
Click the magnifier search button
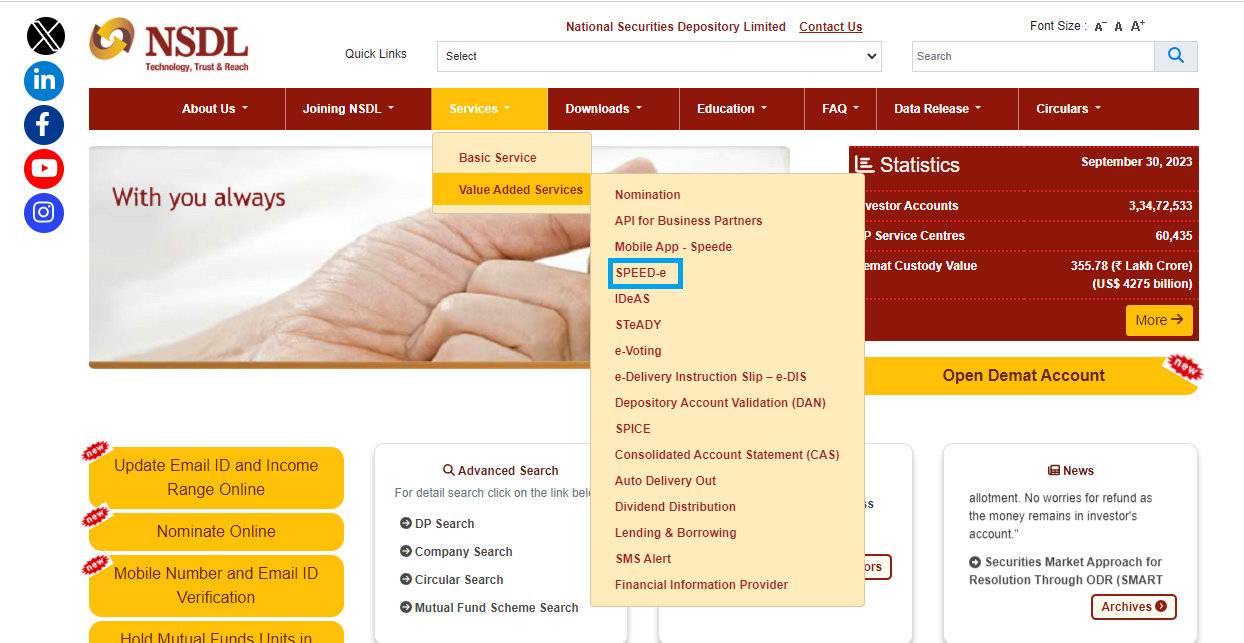[1175, 56]
